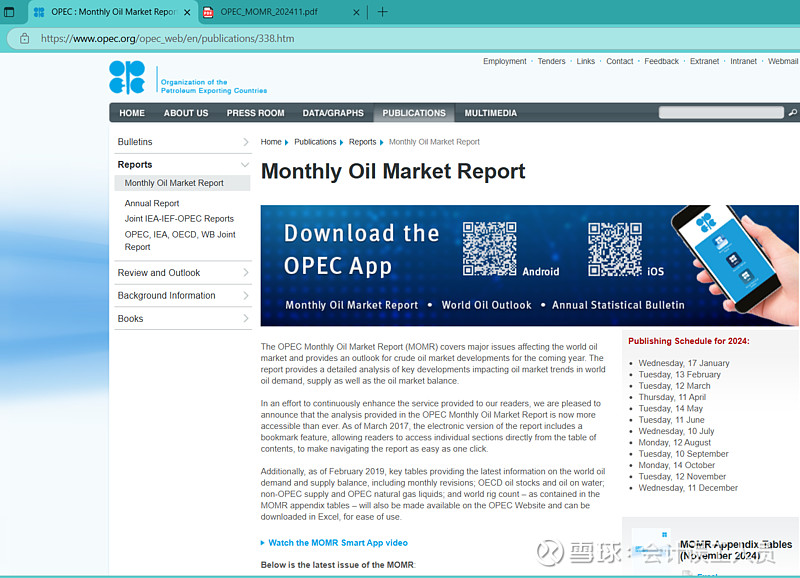Image resolution: width=800 pixels, height=578 pixels.
Task: Open the Webmail link
Action: (783, 61)
